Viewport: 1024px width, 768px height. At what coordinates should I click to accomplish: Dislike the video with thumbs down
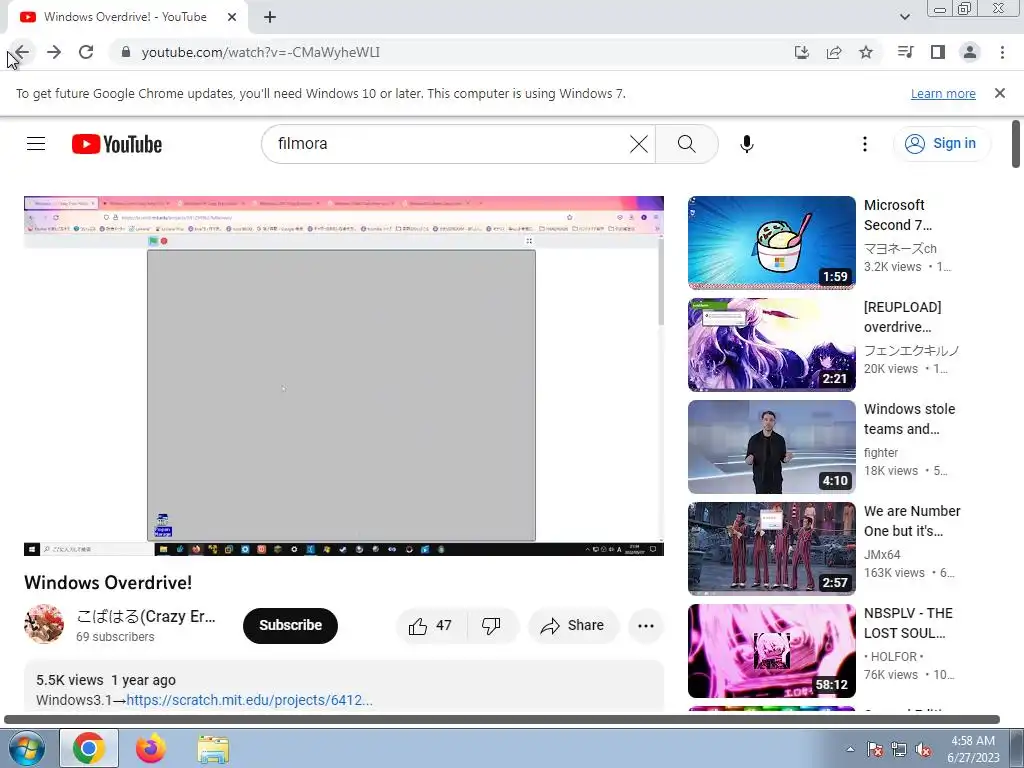[x=492, y=626]
